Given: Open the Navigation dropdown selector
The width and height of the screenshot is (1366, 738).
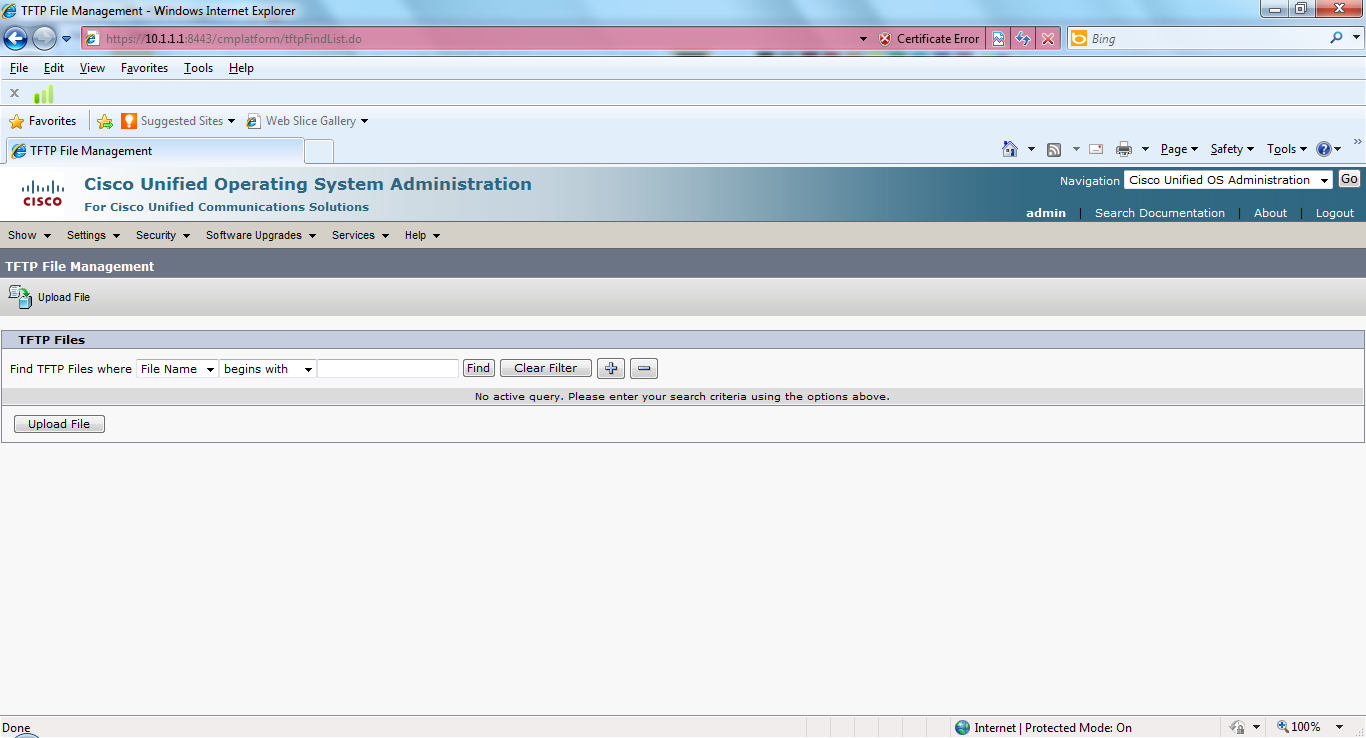Looking at the screenshot, I should (x=1228, y=180).
